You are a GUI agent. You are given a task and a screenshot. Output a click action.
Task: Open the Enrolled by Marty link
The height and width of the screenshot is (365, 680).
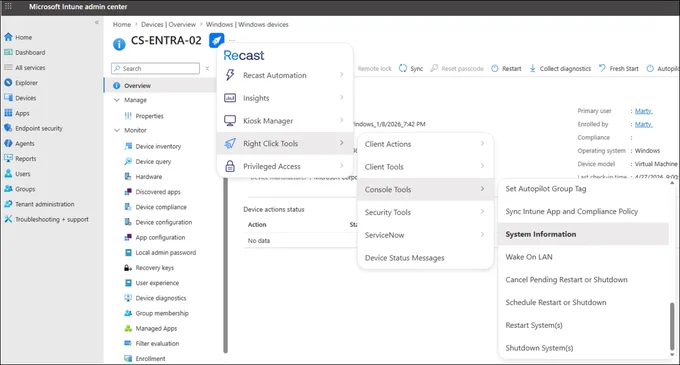[644, 124]
